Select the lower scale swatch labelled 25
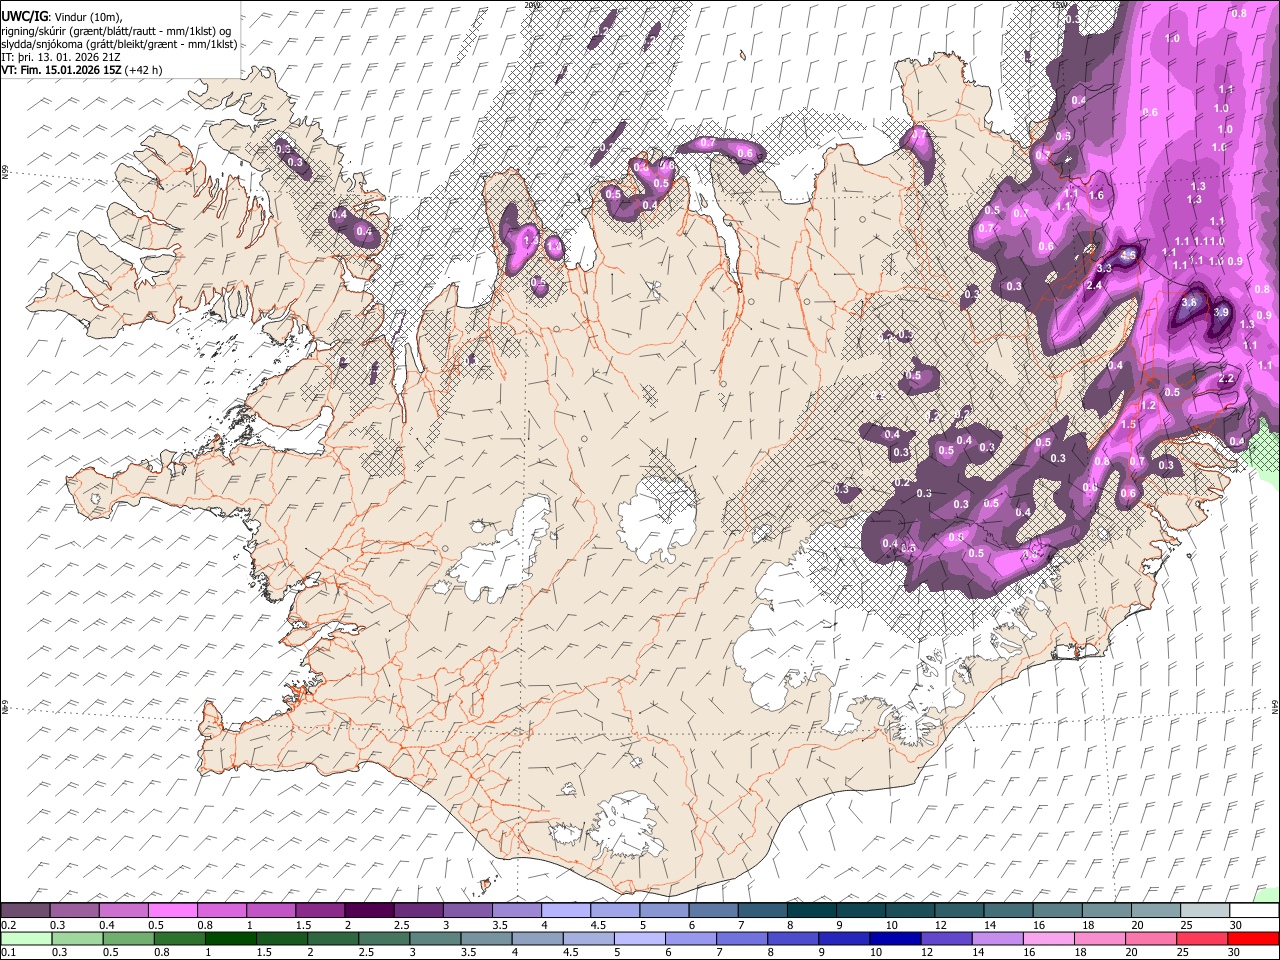Image resolution: width=1280 pixels, height=960 pixels. tap(1202, 938)
